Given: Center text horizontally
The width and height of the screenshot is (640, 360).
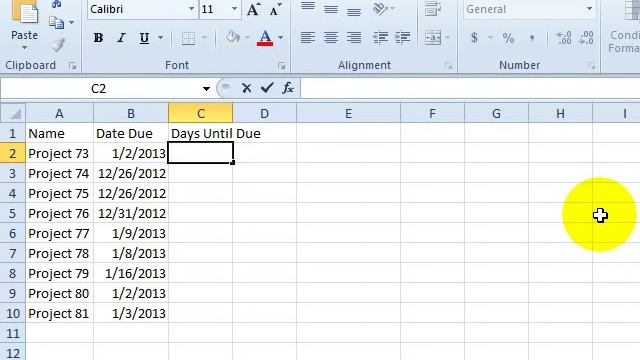Looking at the screenshot, I should point(331,38).
